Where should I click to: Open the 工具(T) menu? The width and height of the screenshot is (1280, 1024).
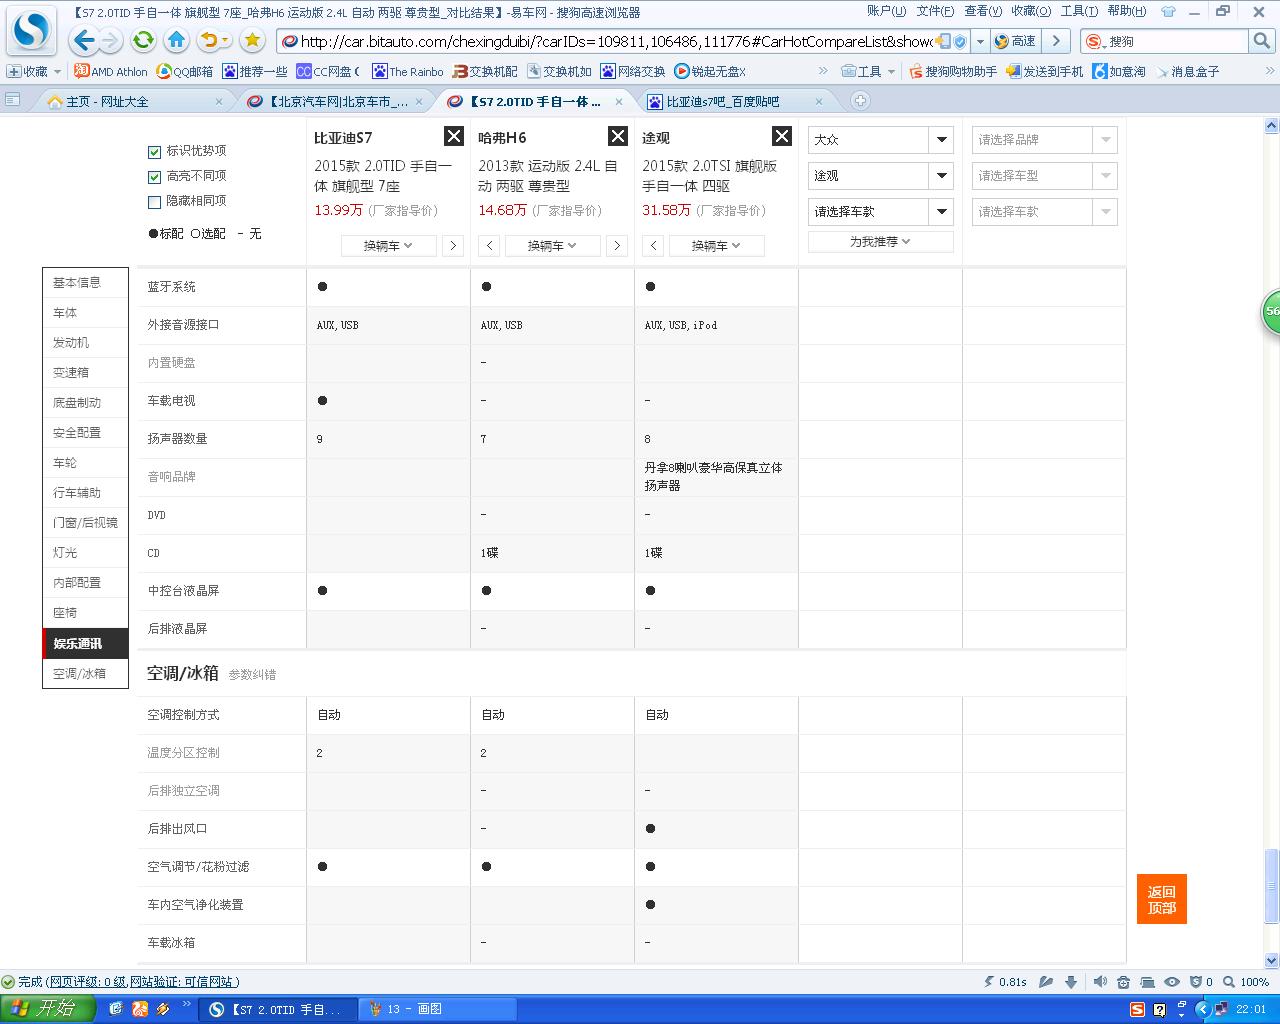click(x=1079, y=11)
